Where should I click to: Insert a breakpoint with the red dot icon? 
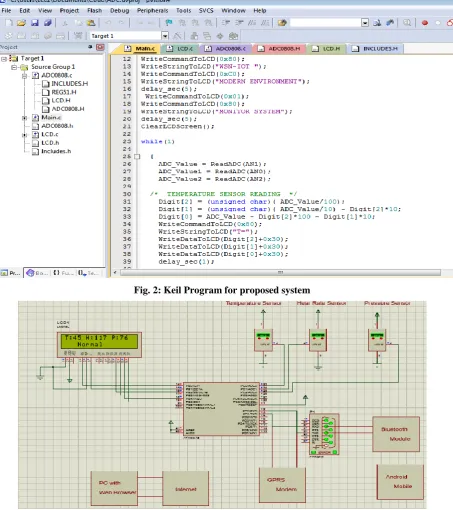click(425, 23)
